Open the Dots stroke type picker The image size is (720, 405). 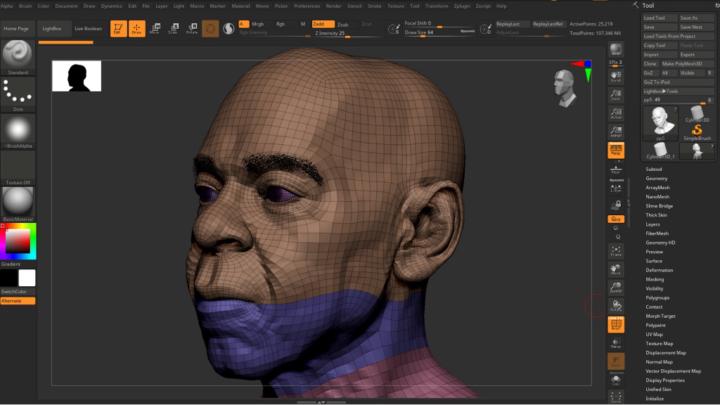click(x=18, y=93)
